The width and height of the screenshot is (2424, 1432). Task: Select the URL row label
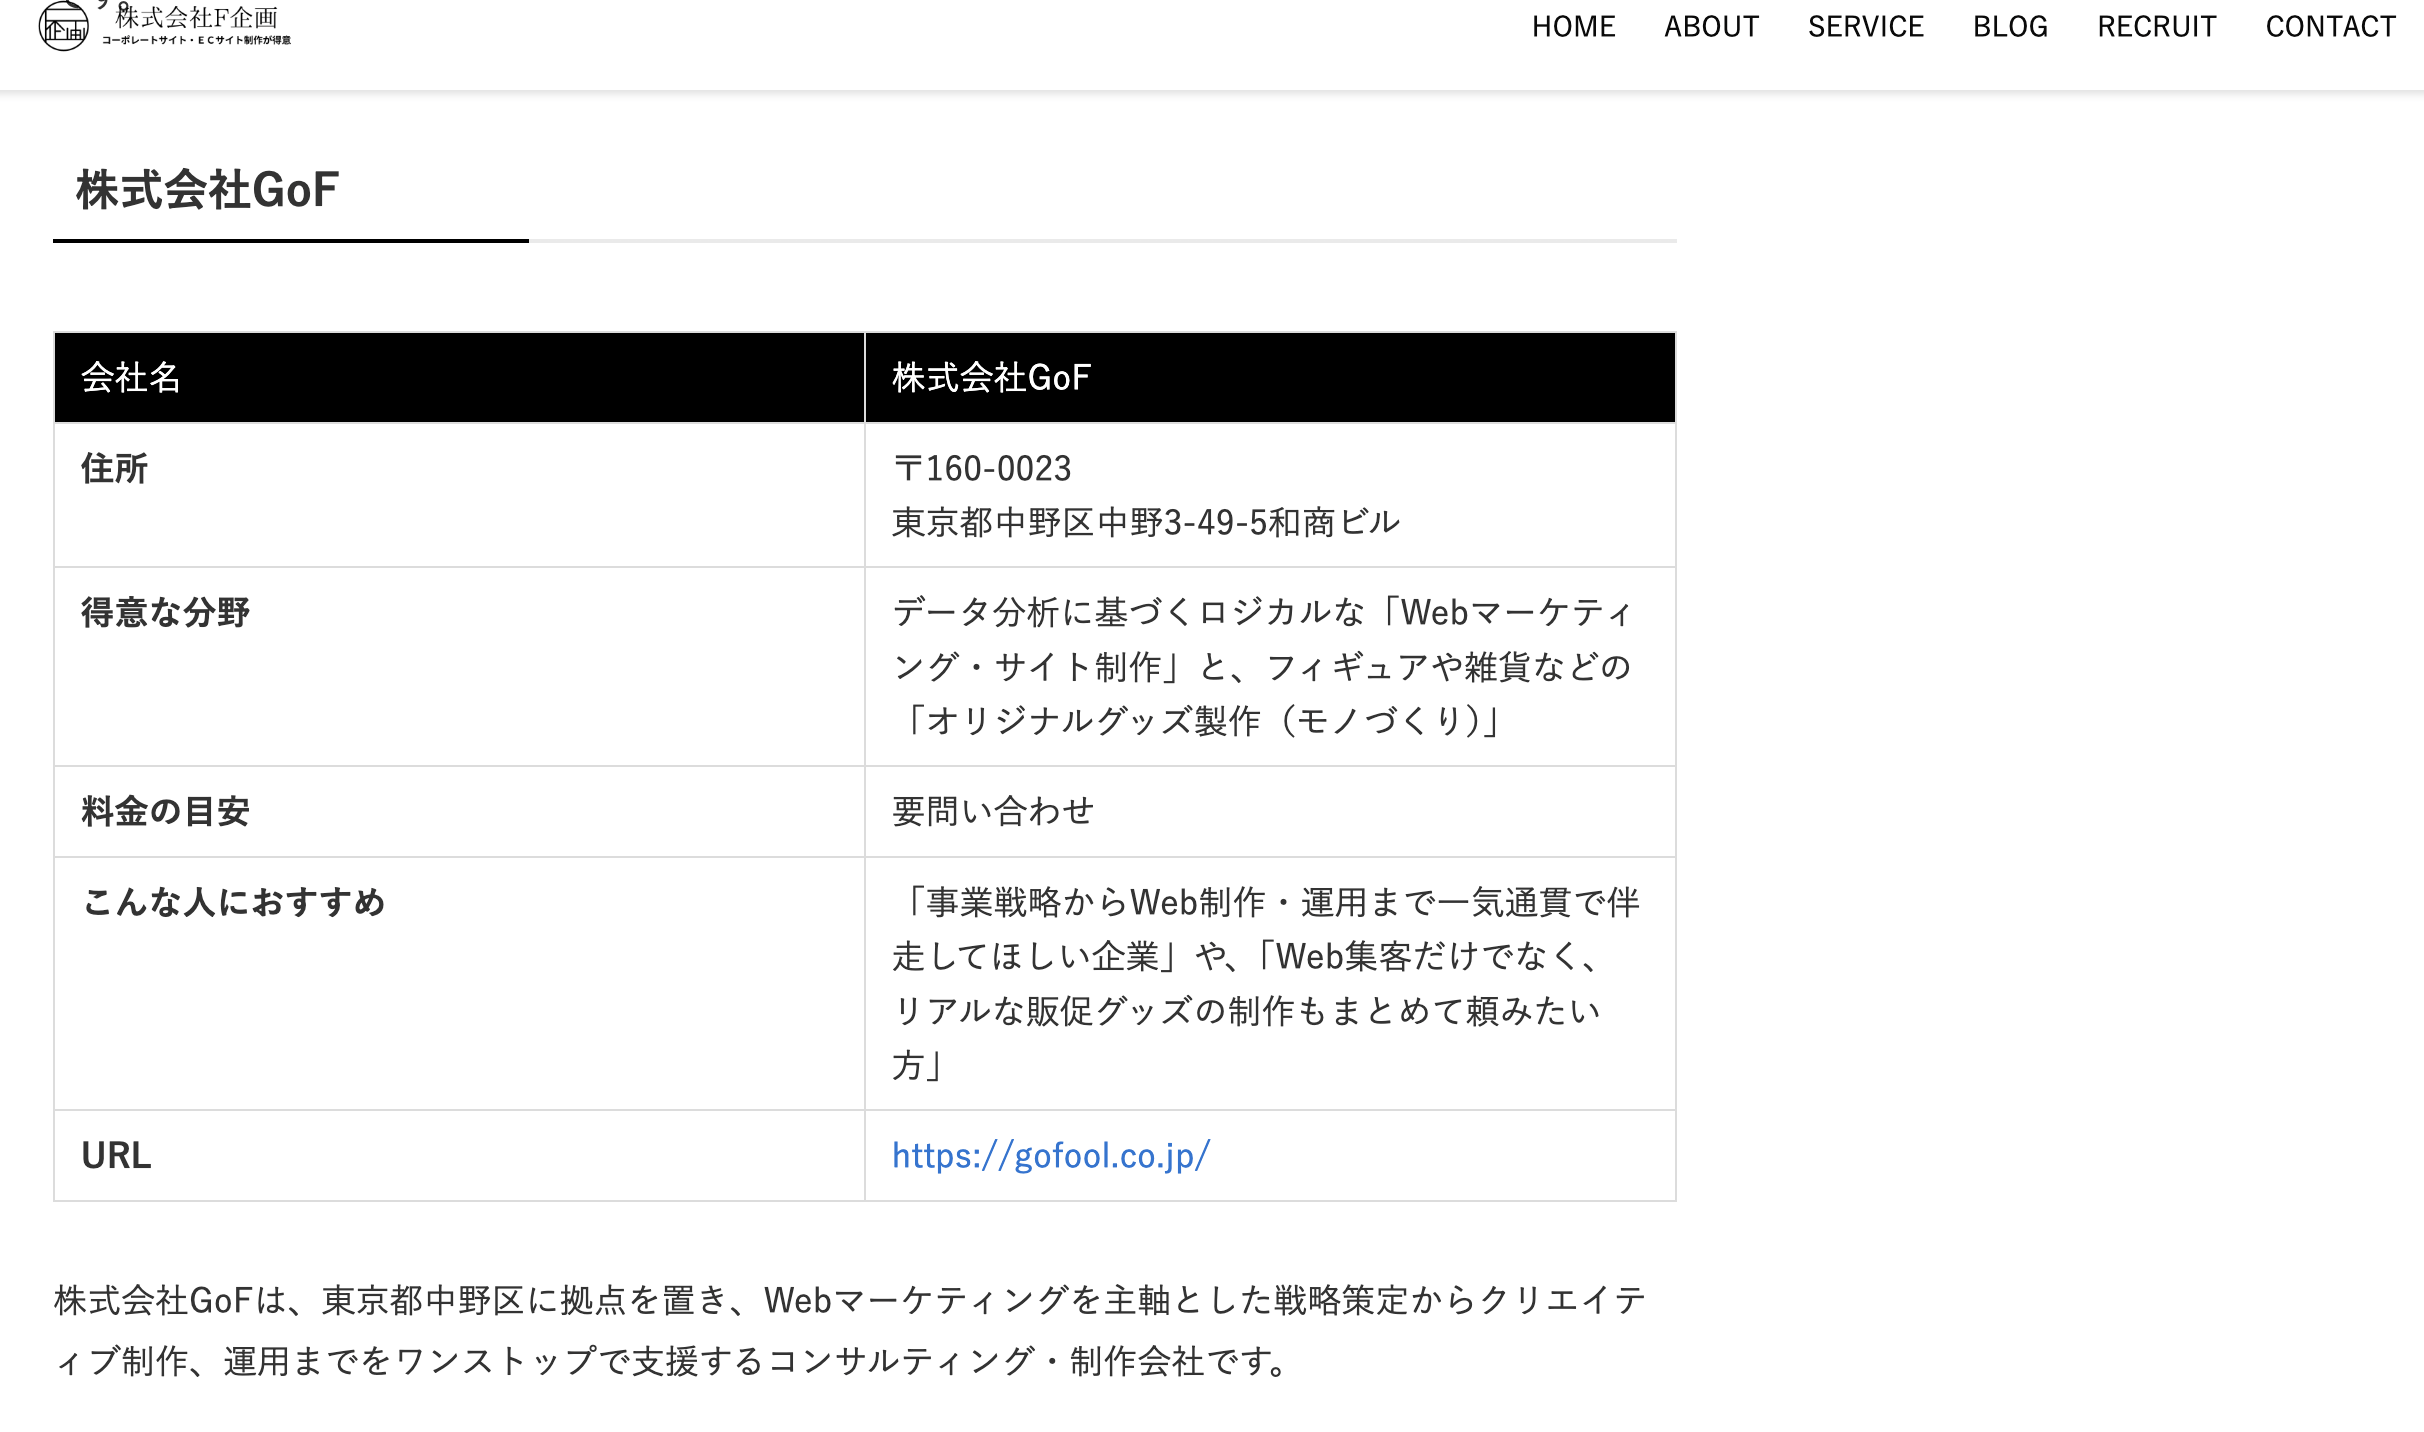(115, 1155)
